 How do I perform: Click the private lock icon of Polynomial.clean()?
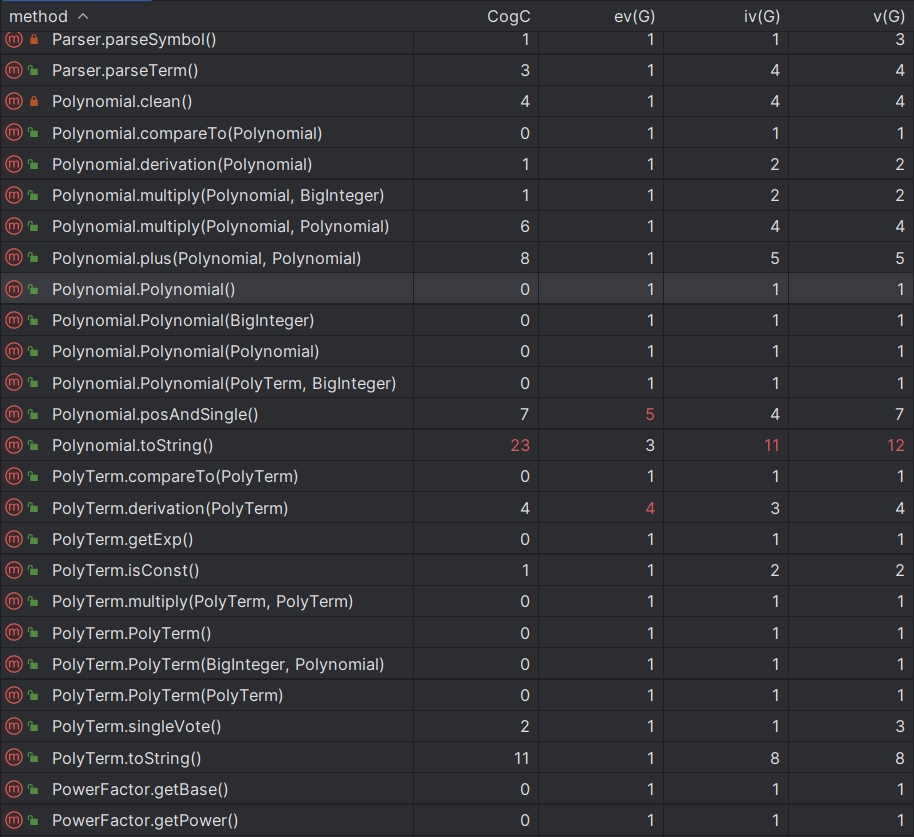tap(34, 101)
